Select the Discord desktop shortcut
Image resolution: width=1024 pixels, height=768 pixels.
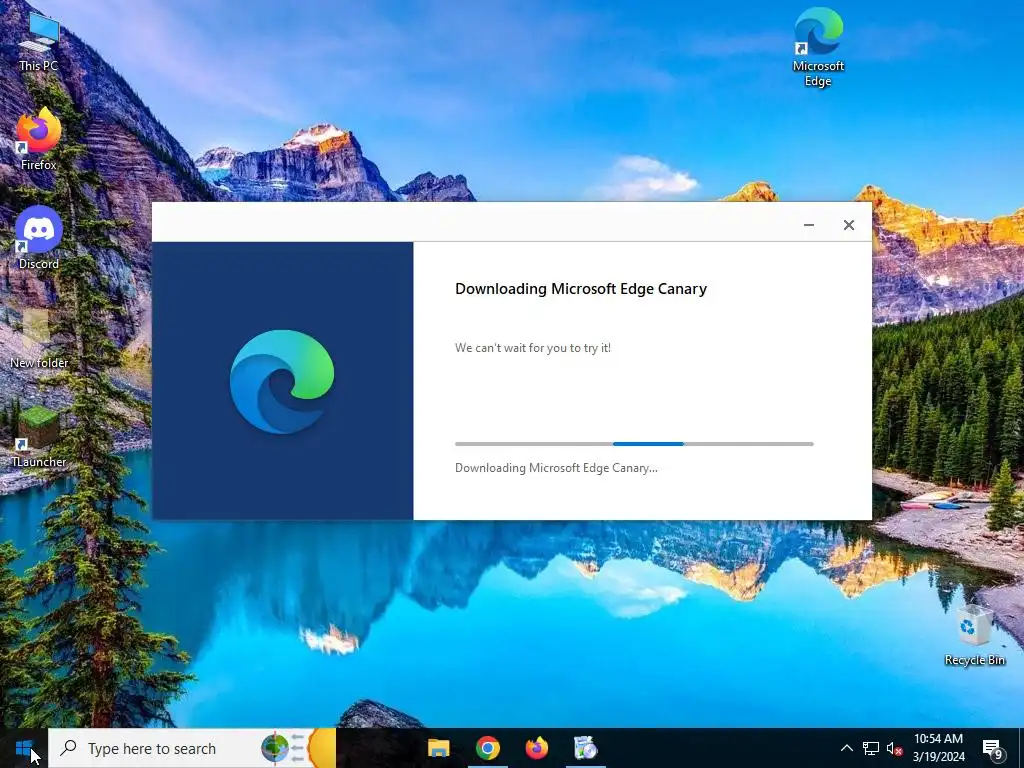tap(39, 238)
